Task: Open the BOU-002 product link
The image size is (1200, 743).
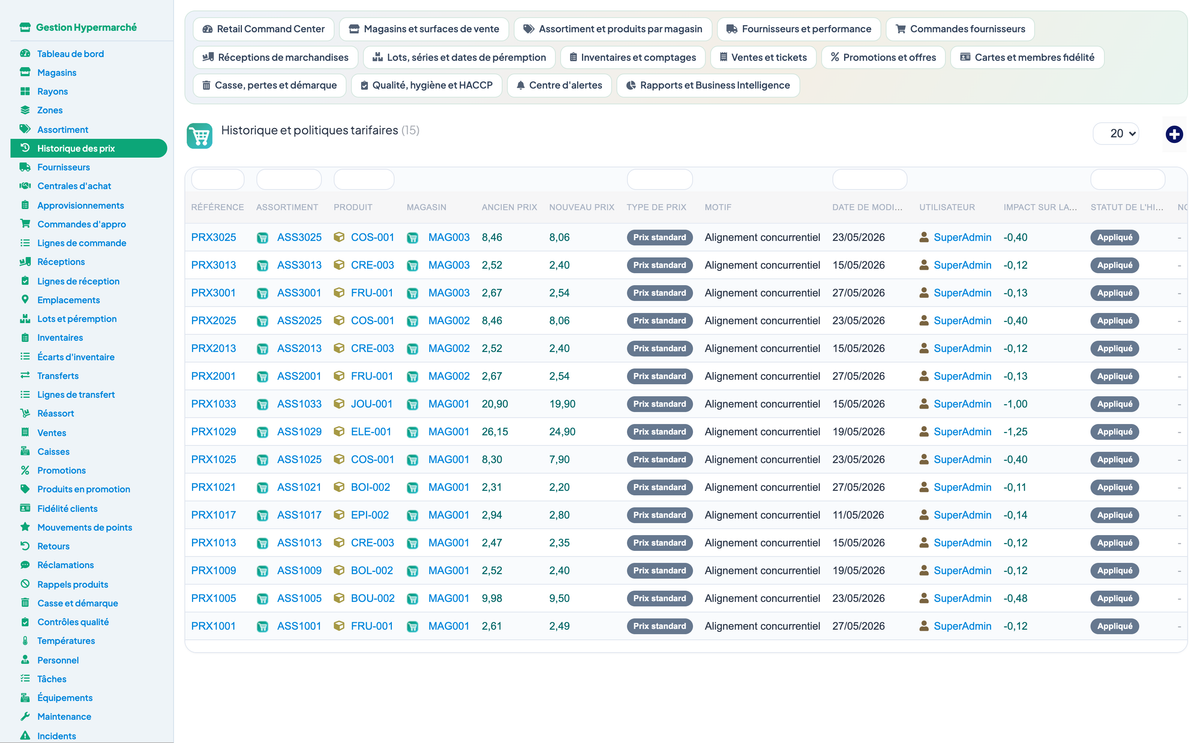Action: point(372,598)
